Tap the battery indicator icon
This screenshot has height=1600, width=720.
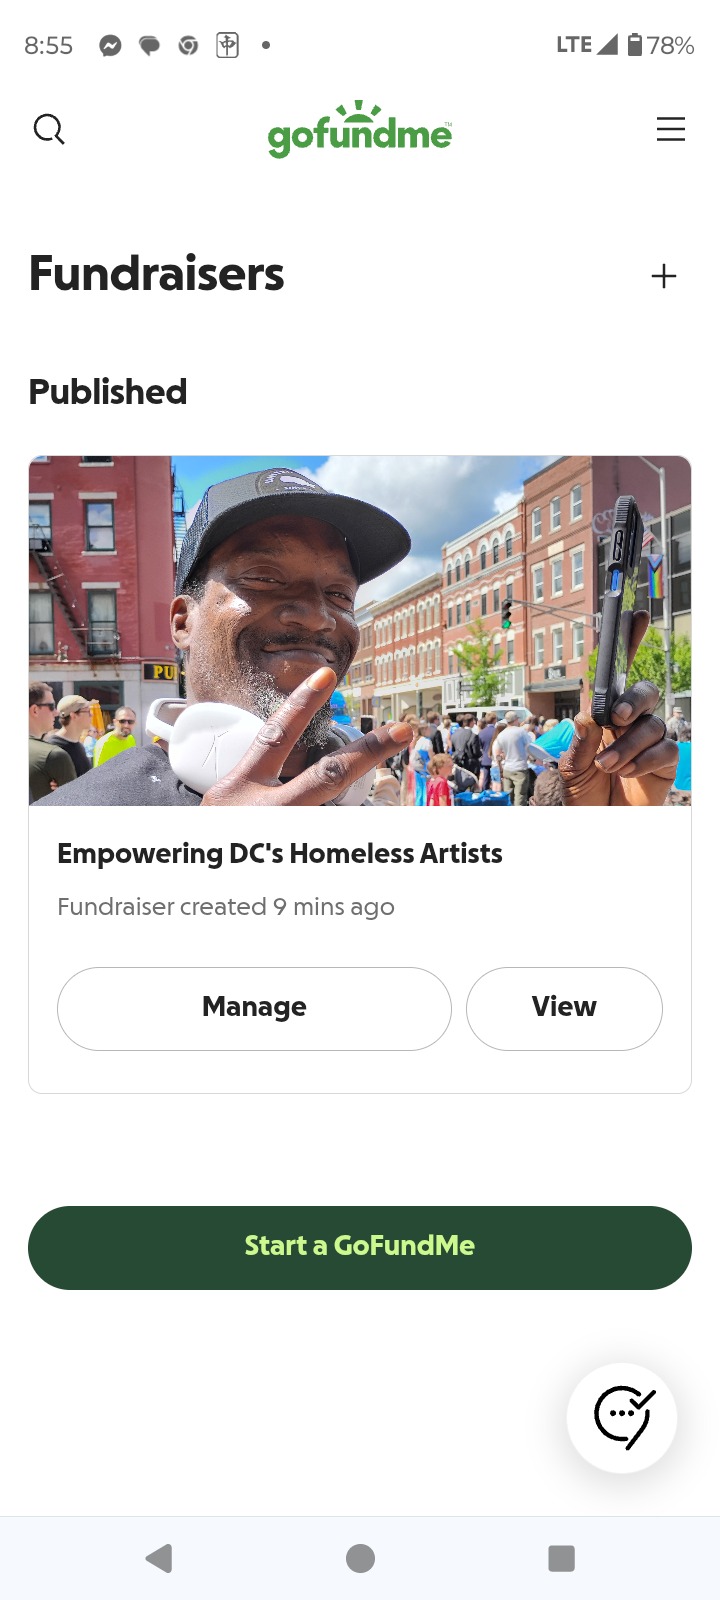coord(635,44)
